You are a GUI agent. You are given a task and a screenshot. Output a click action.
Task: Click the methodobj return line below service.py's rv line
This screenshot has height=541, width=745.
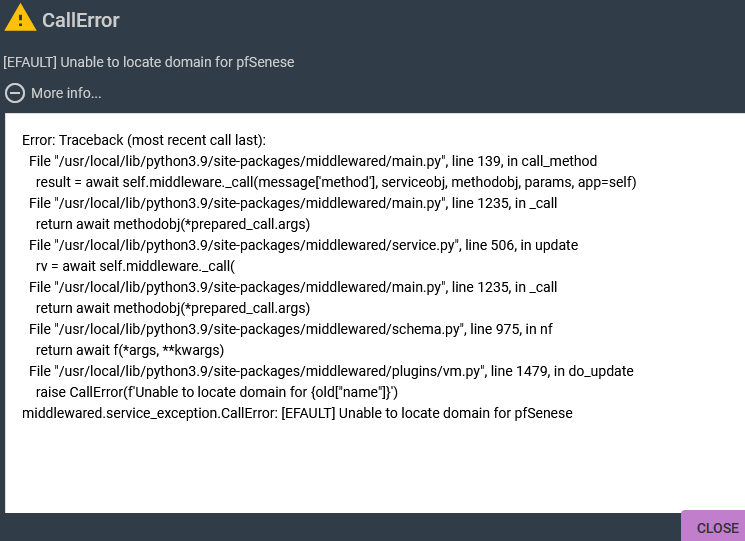[x=173, y=308]
